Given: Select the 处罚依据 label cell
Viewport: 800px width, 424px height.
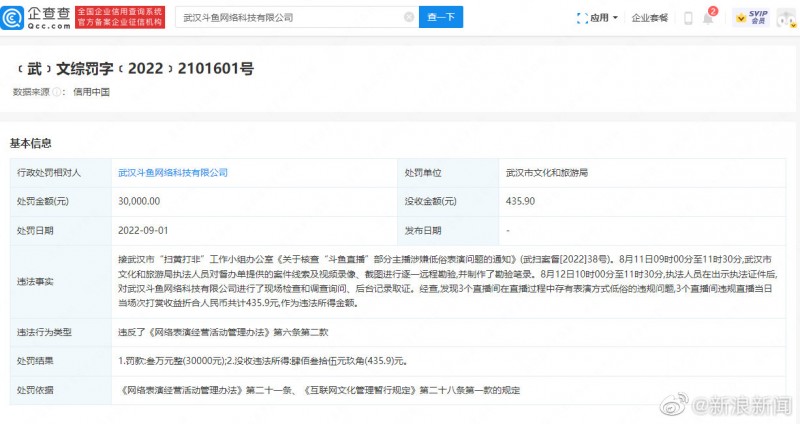Looking at the screenshot, I should tap(61, 390).
